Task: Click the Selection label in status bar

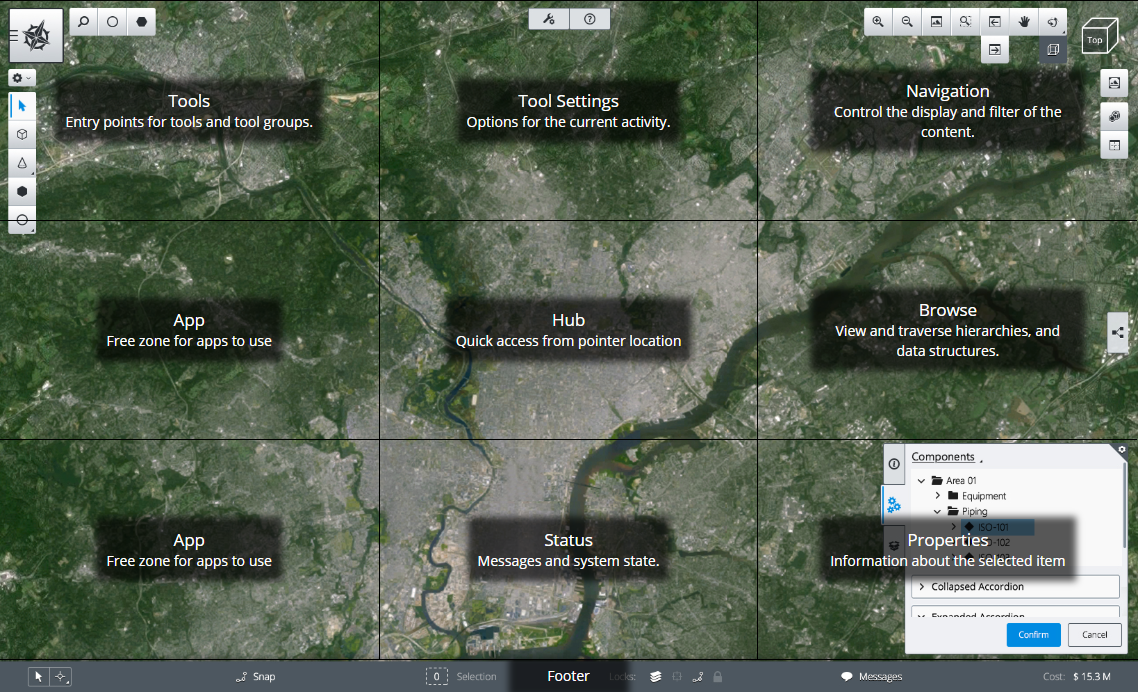Action: [x=476, y=677]
